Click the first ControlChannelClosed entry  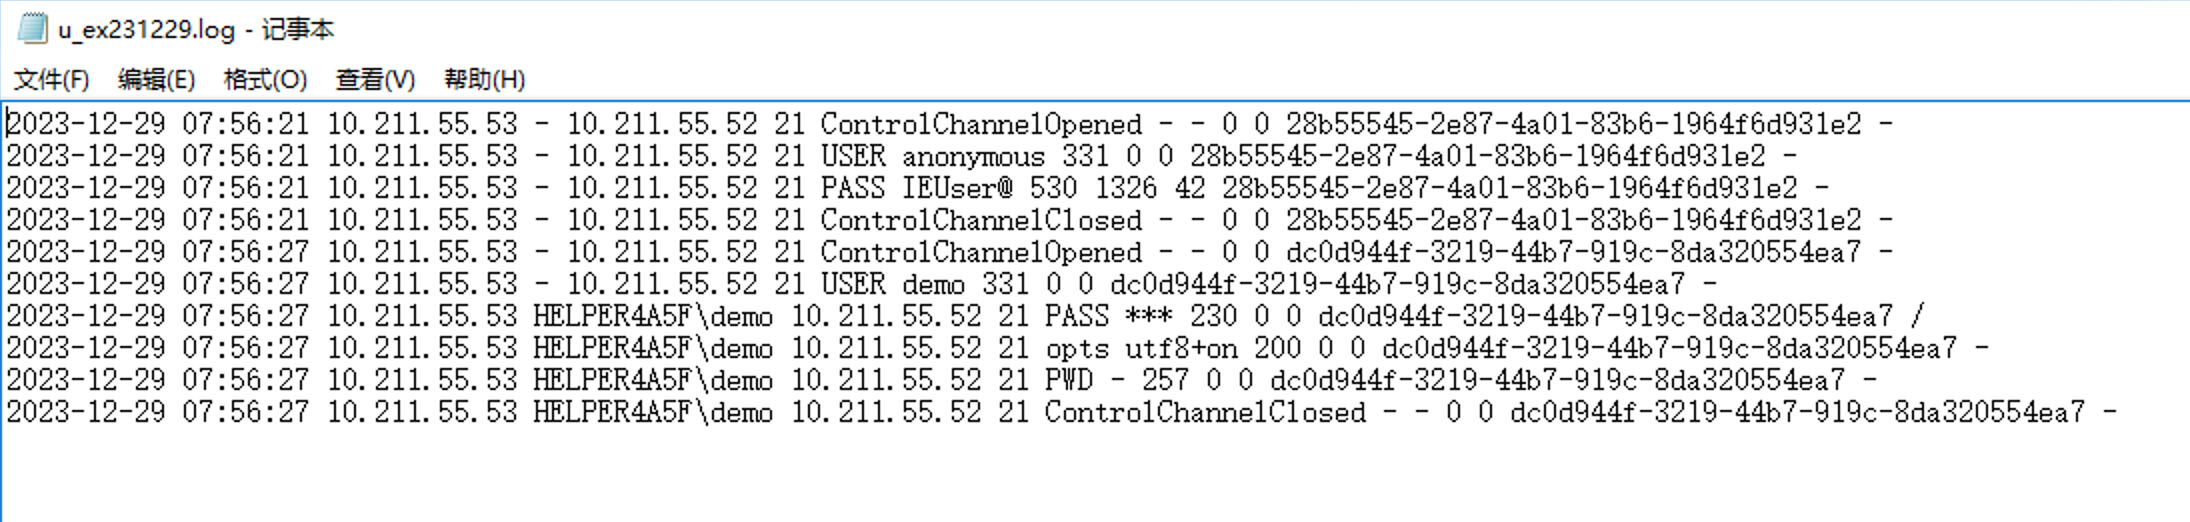(980, 220)
